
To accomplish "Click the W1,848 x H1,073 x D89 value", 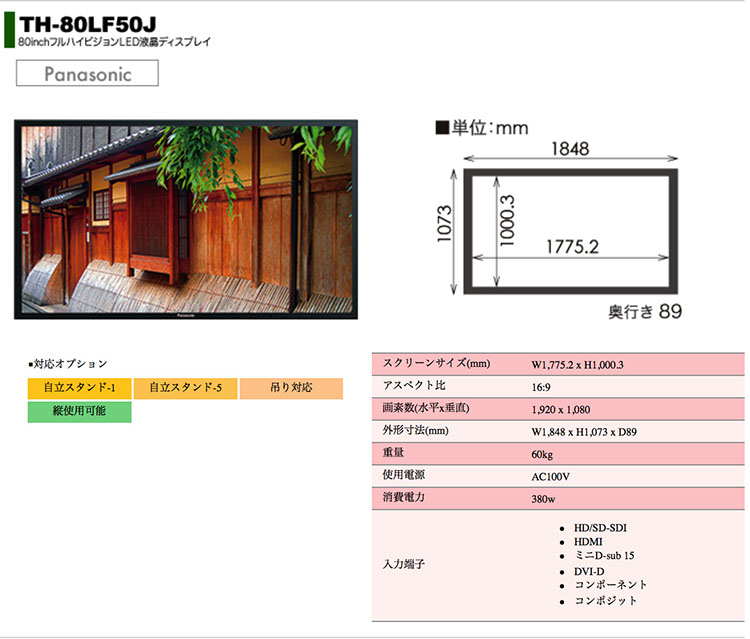I will (x=584, y=432).
